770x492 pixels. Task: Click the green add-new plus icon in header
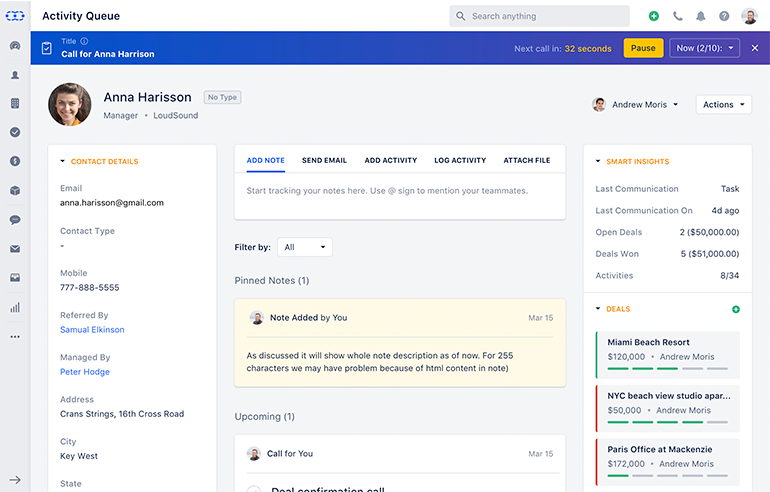[x=654, y=16]
